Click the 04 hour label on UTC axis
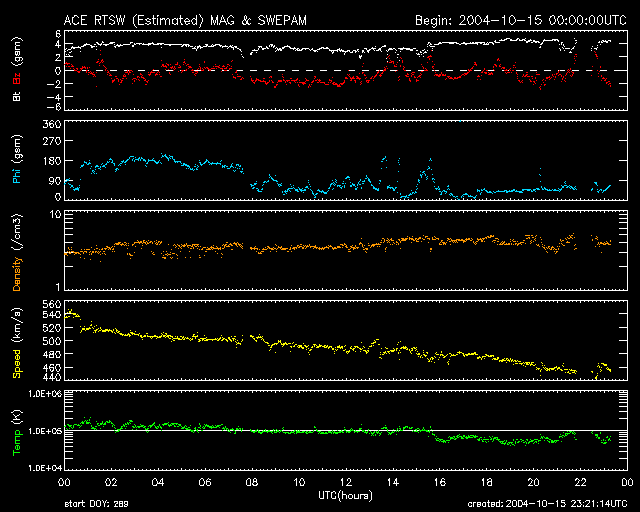 158,483
